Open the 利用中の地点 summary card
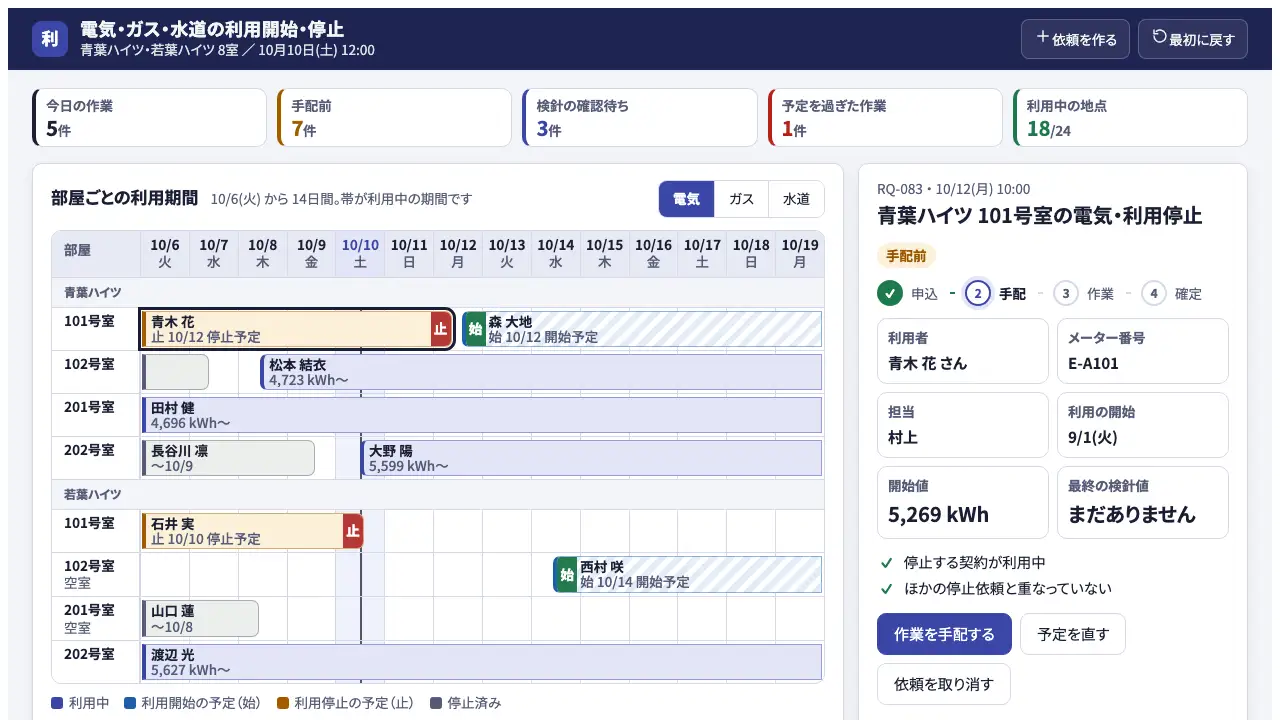 pos(1130,118)
